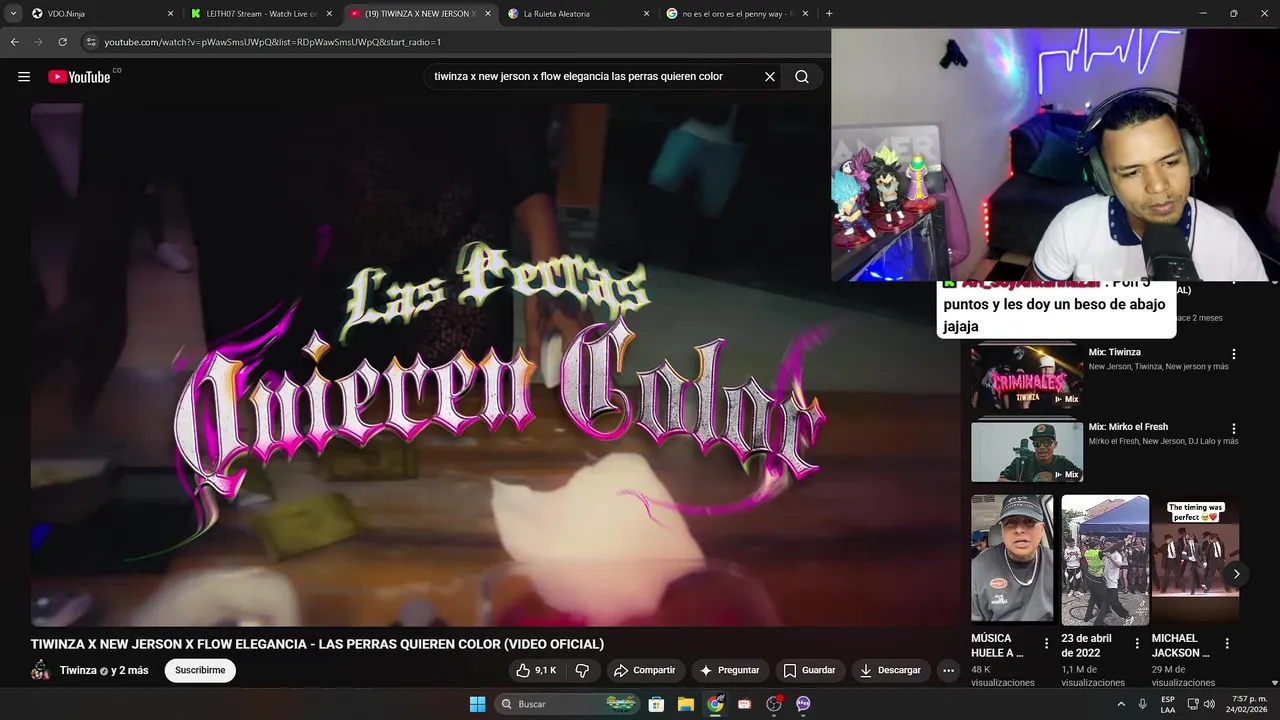The width and height of the screenshot is (1280, 720).
Task: Open options menu for Mix: Mirko el Fresh
Action: (1234, 429)
